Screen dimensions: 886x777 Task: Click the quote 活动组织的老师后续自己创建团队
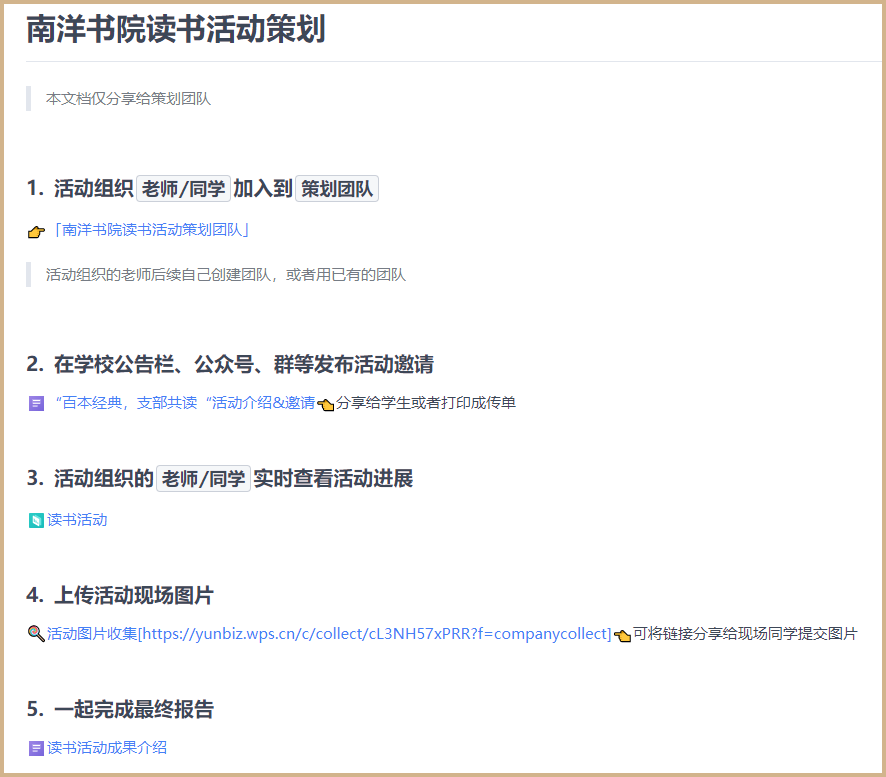[x=226, y=275]
